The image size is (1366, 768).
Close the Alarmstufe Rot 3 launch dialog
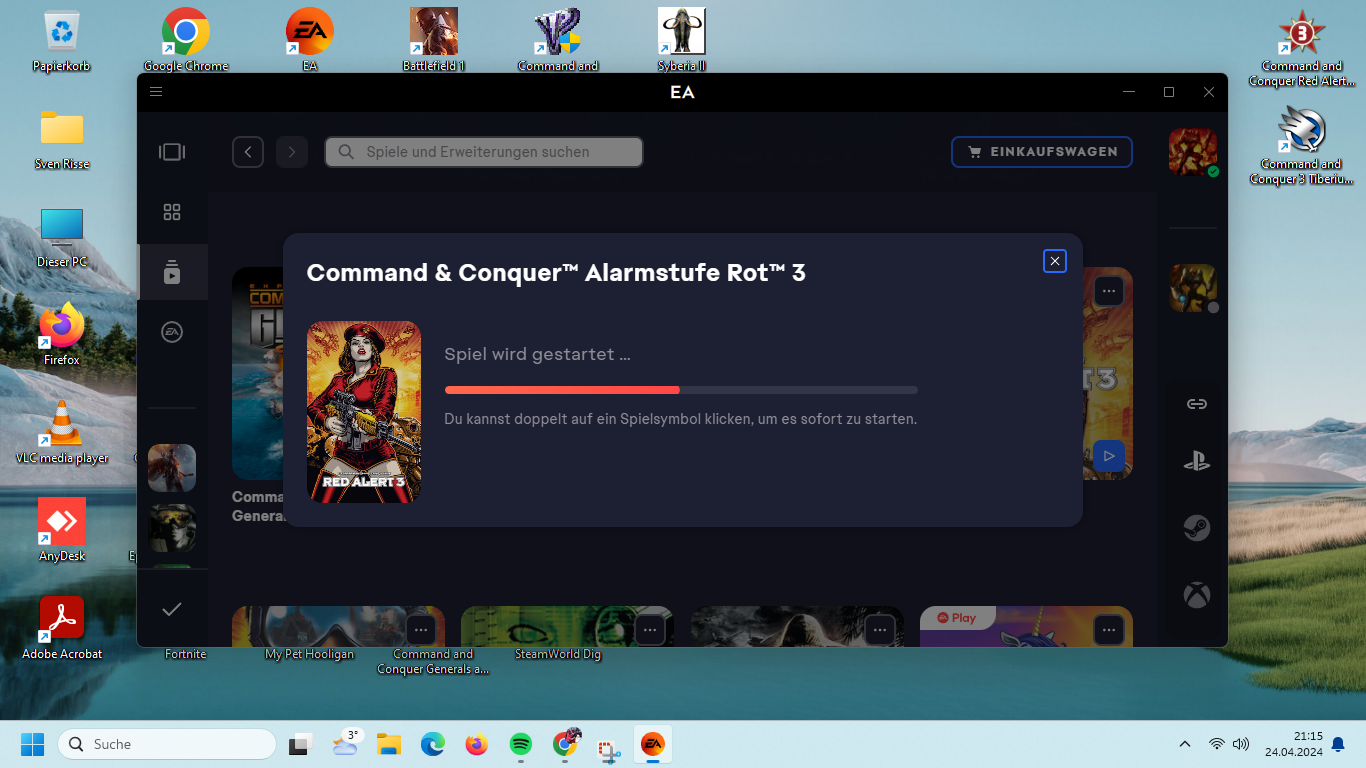tap(1054, 261)
